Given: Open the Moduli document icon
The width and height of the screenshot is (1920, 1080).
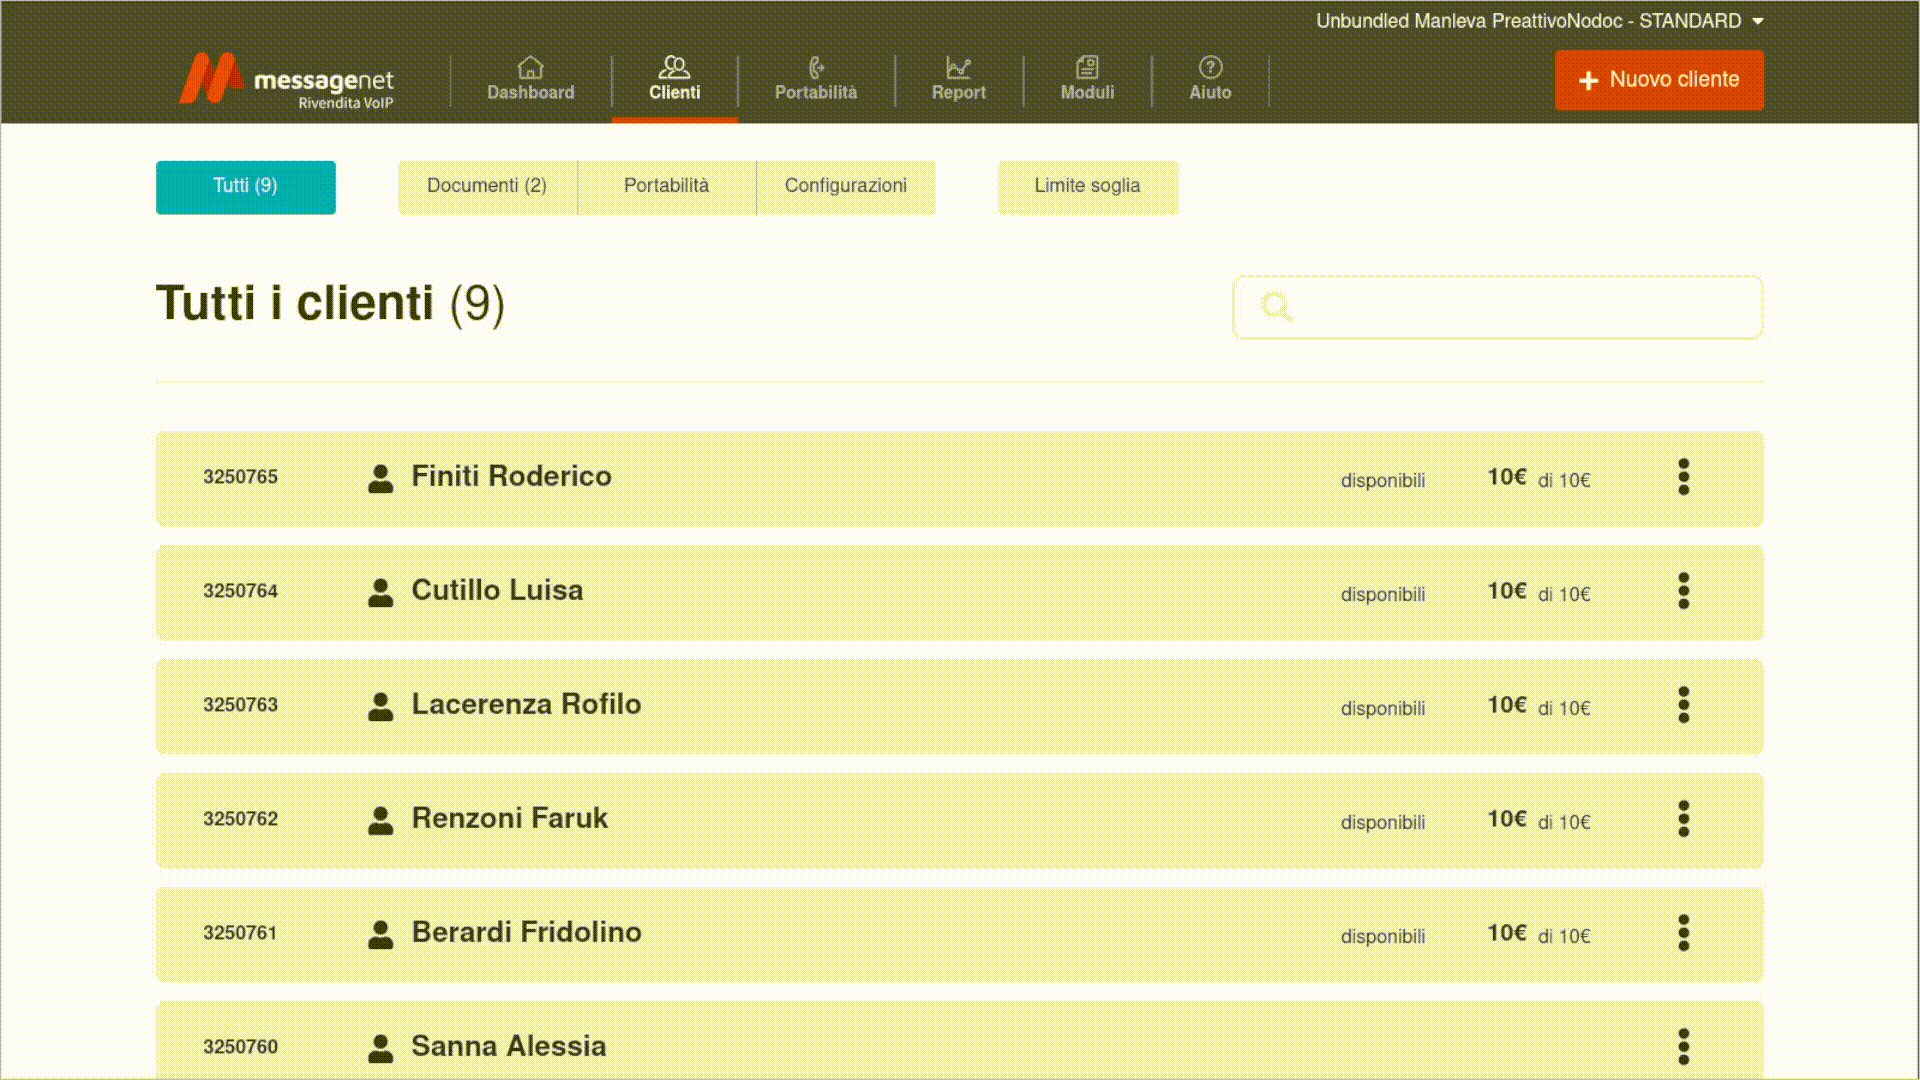Looking at the screenshot, I should [x=1087, y=68].
